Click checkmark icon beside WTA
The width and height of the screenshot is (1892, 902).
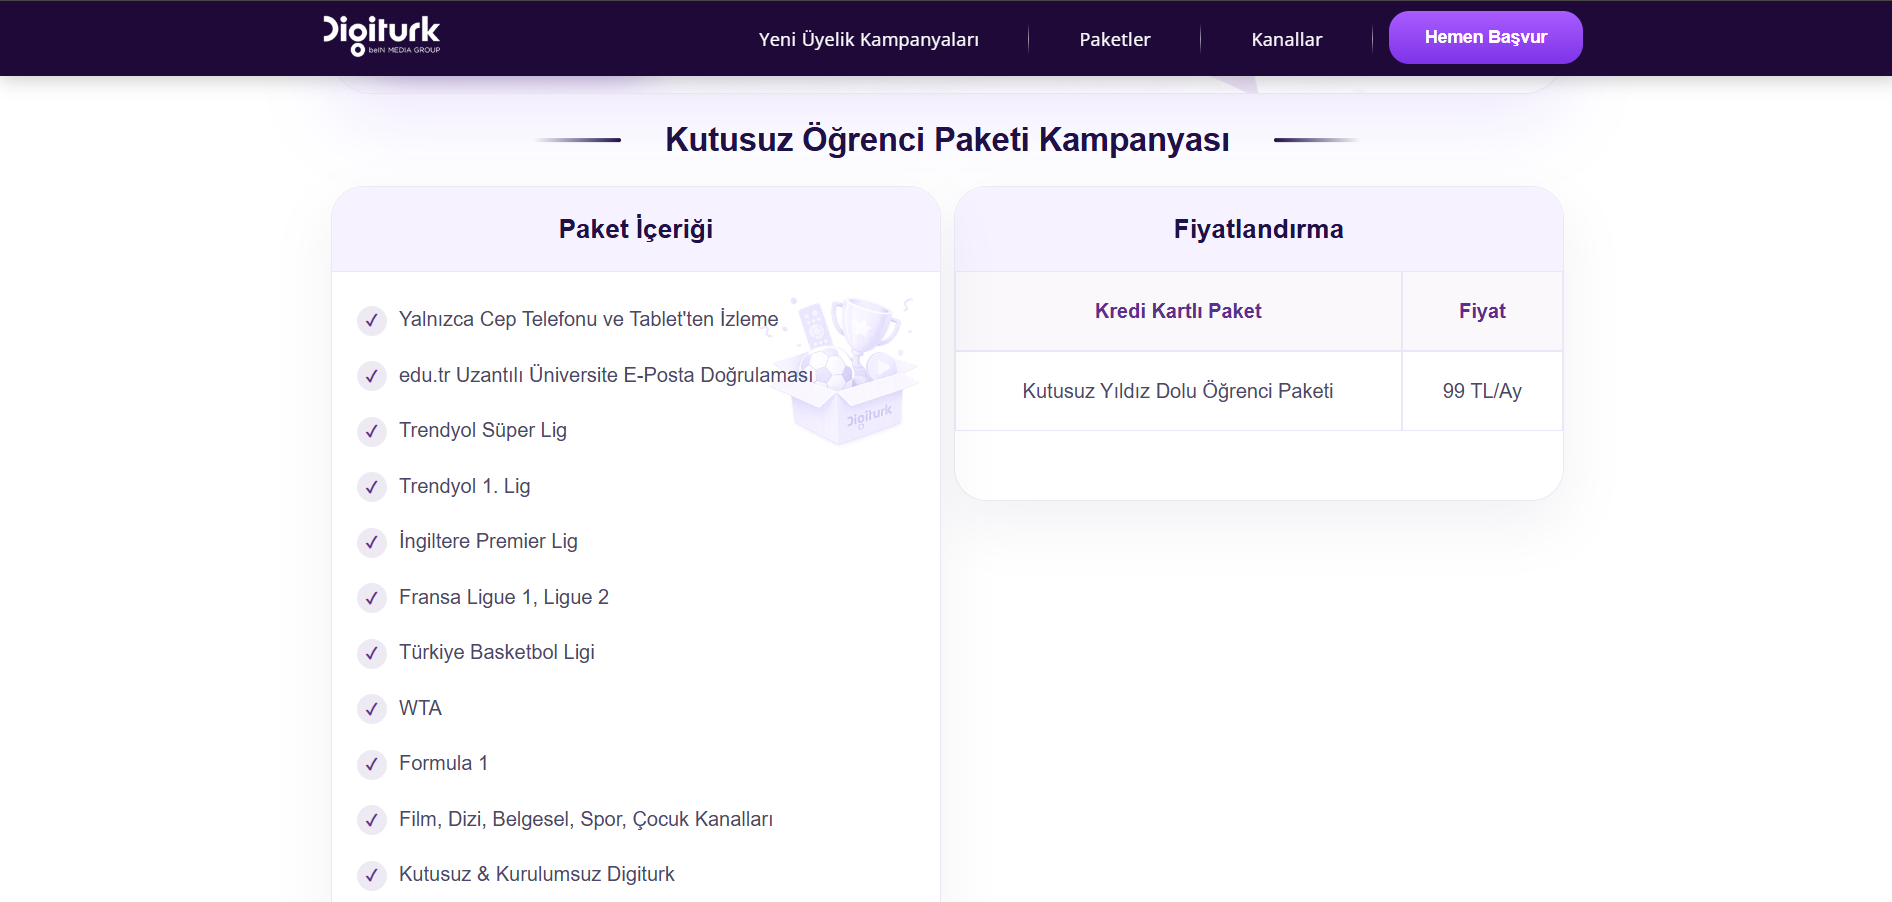tap(372, 709)
